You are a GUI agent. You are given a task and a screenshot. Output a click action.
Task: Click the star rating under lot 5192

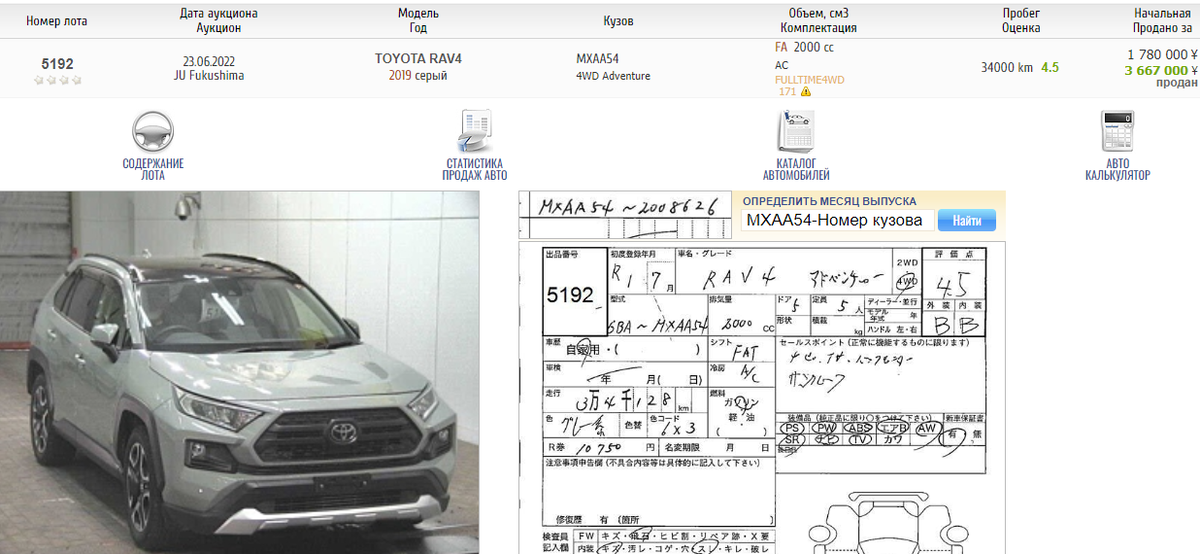57,80
